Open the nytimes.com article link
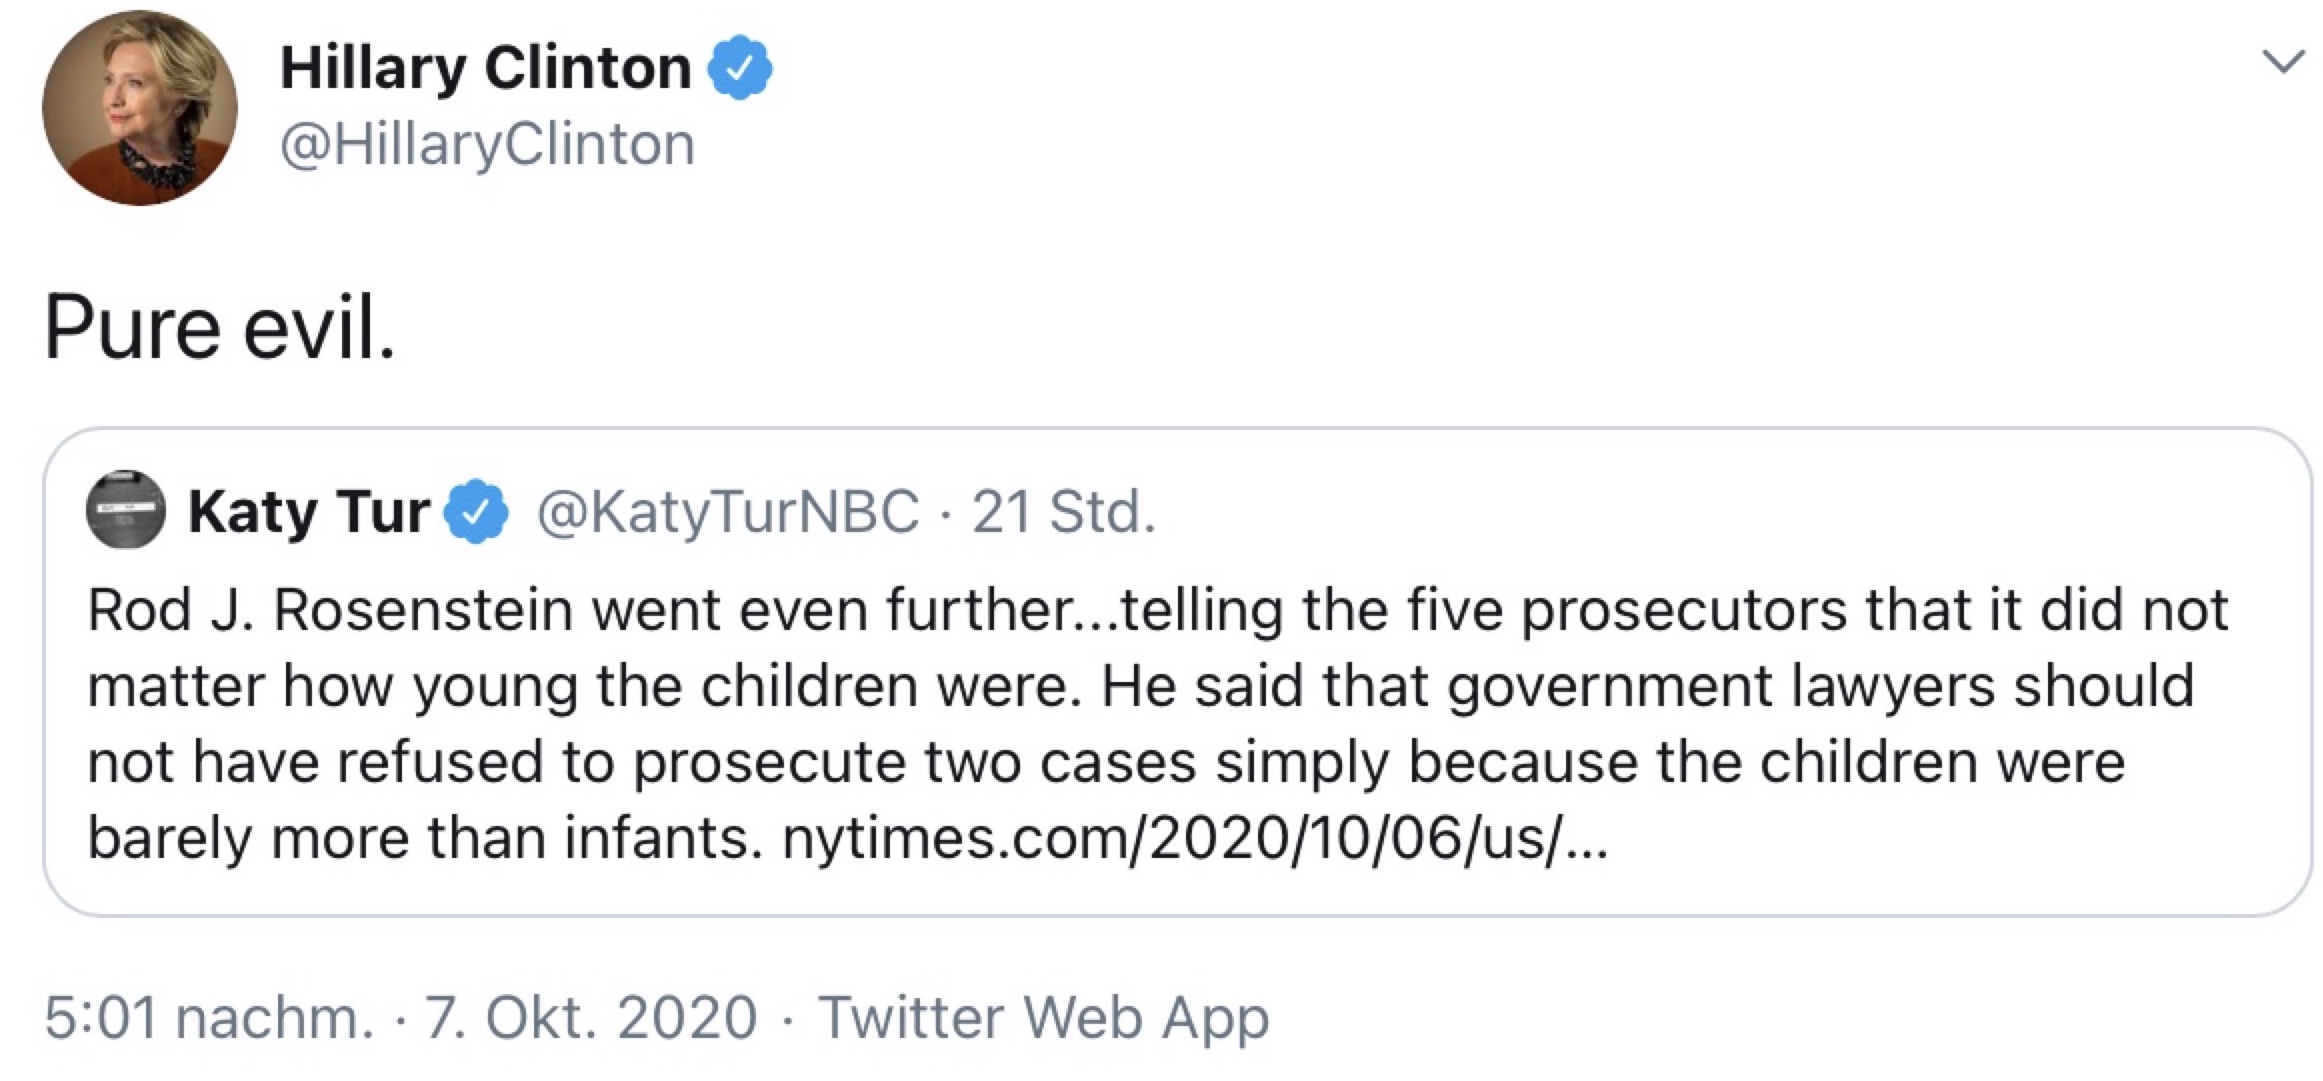This screenshot has width=2323, height=1081. tap(1195, 838)
